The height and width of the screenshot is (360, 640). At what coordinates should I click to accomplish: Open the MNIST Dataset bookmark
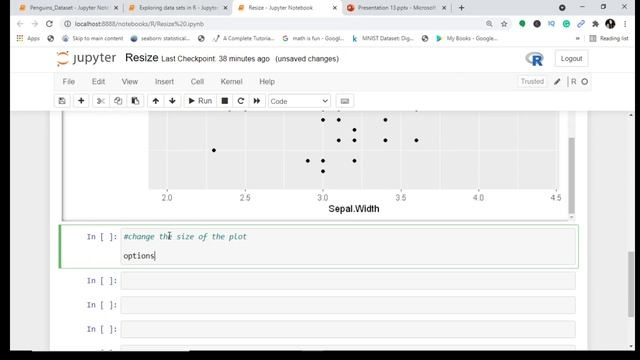[x=383, y=38]
